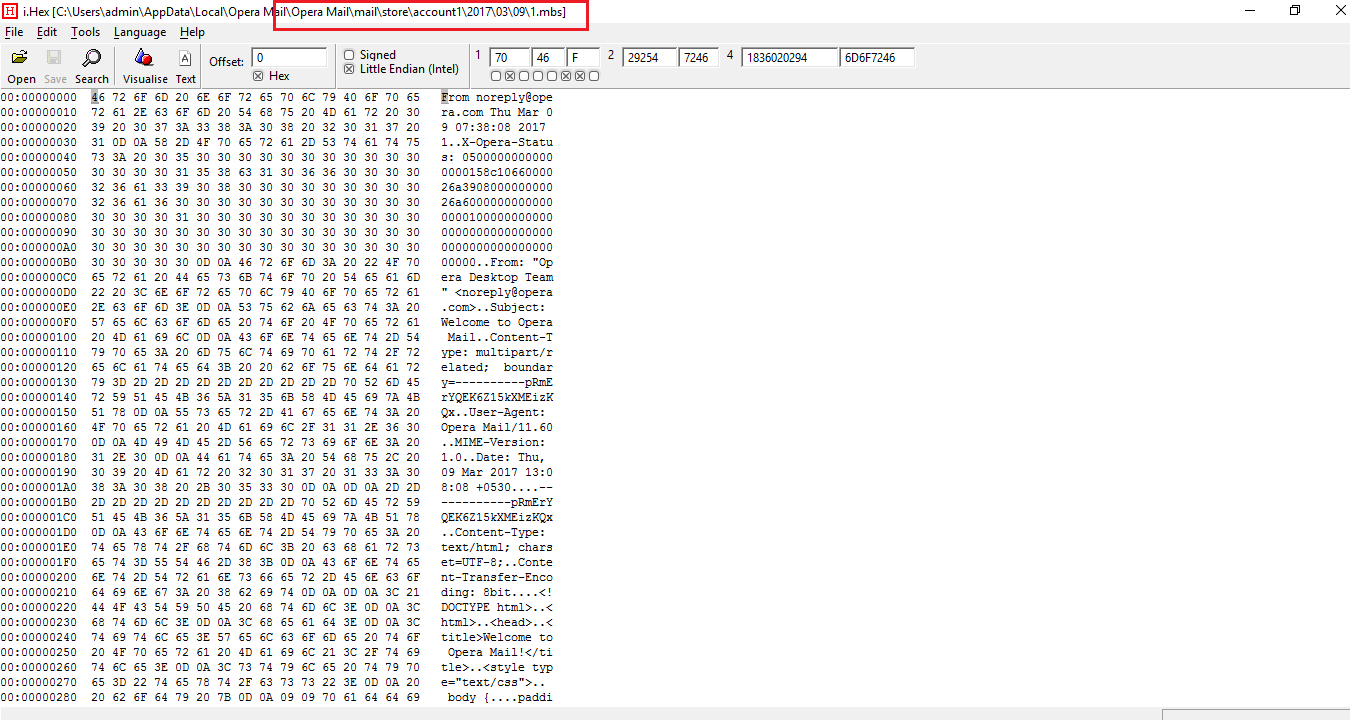Click the greyed Save floppy disk icon
Image resolution: width=1350 pixels, height=720 pixels.
[54, 58]
